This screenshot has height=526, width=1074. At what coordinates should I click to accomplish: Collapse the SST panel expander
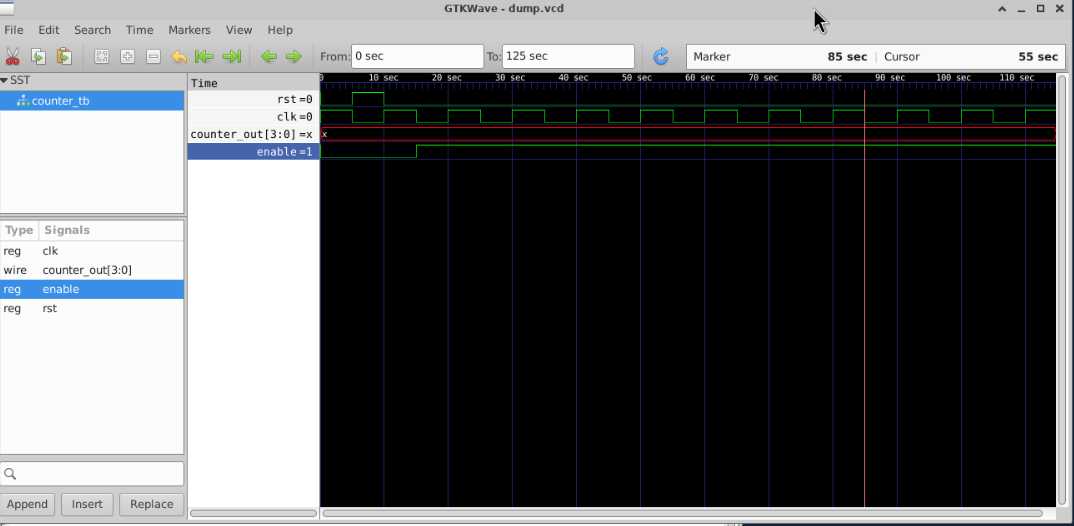tap(5, 80)
